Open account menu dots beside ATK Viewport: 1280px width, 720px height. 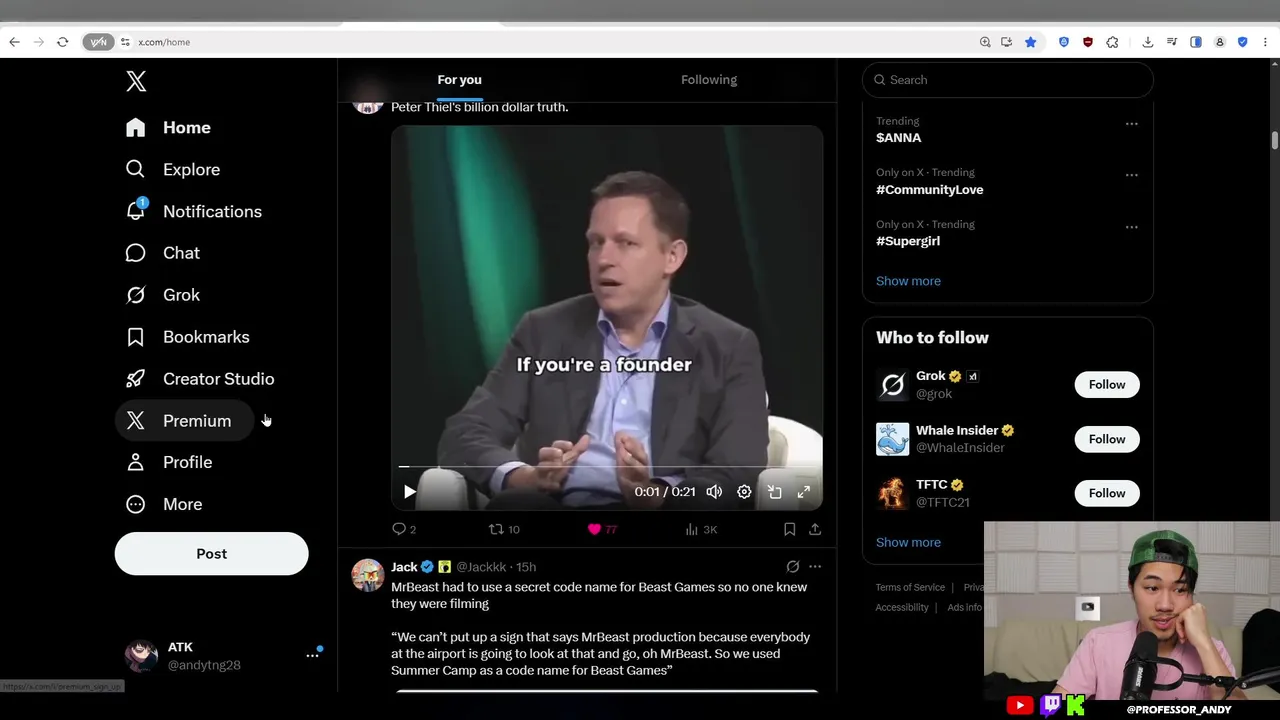(312, 655)
